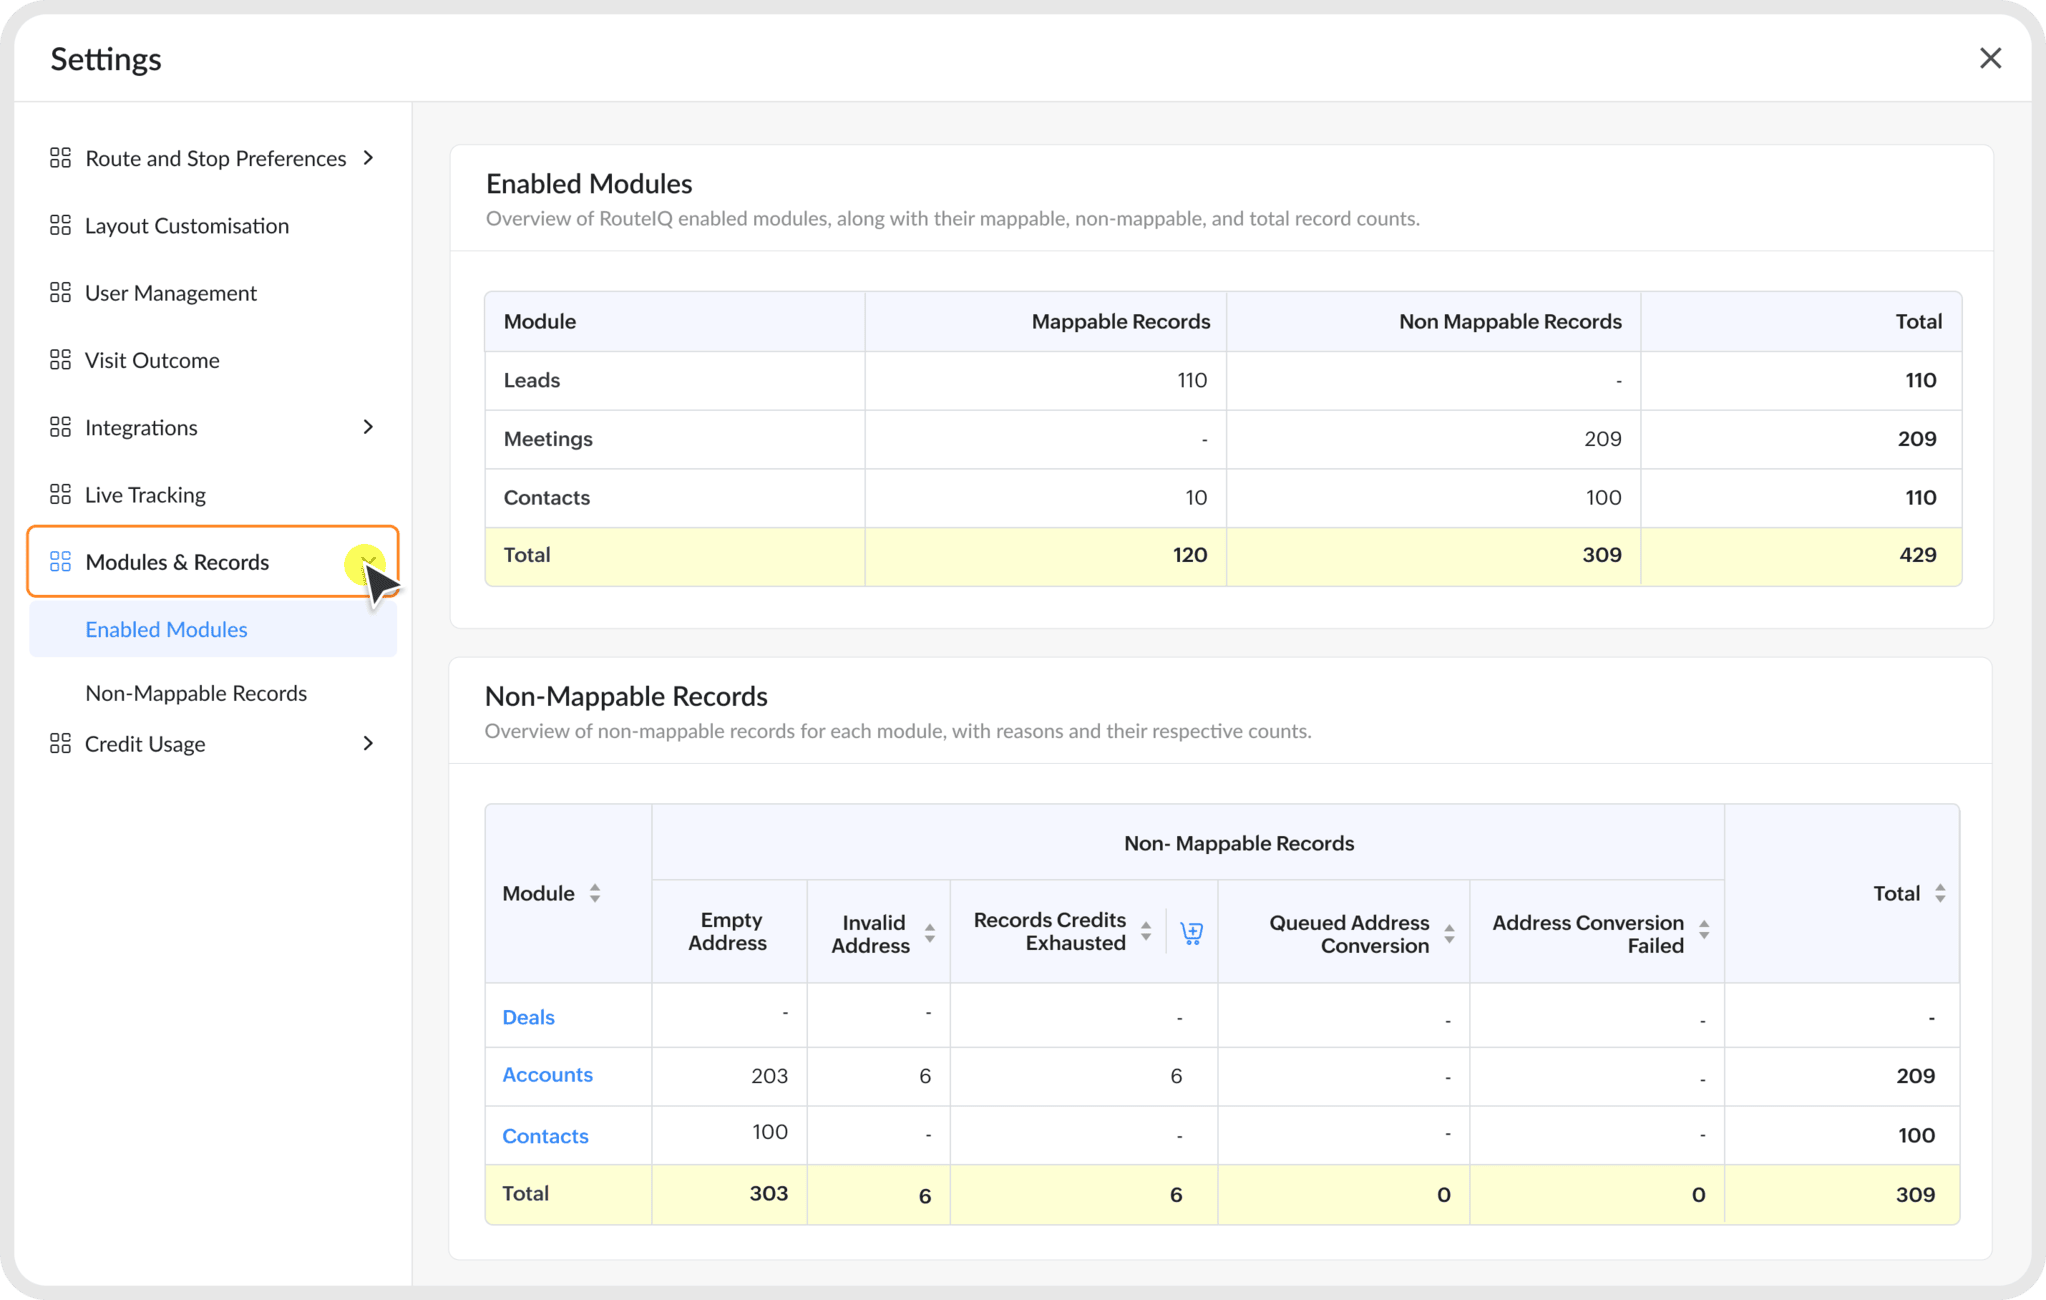This screenshot has width=2046, height=1300.
Task: Sort by Records Credits Exhausted arrows
Action: coord(1146,932)
